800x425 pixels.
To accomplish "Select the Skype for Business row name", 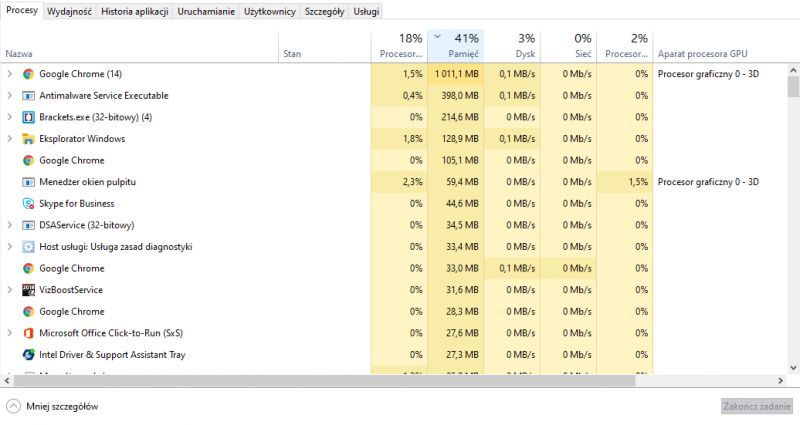I will coord(77,204).
